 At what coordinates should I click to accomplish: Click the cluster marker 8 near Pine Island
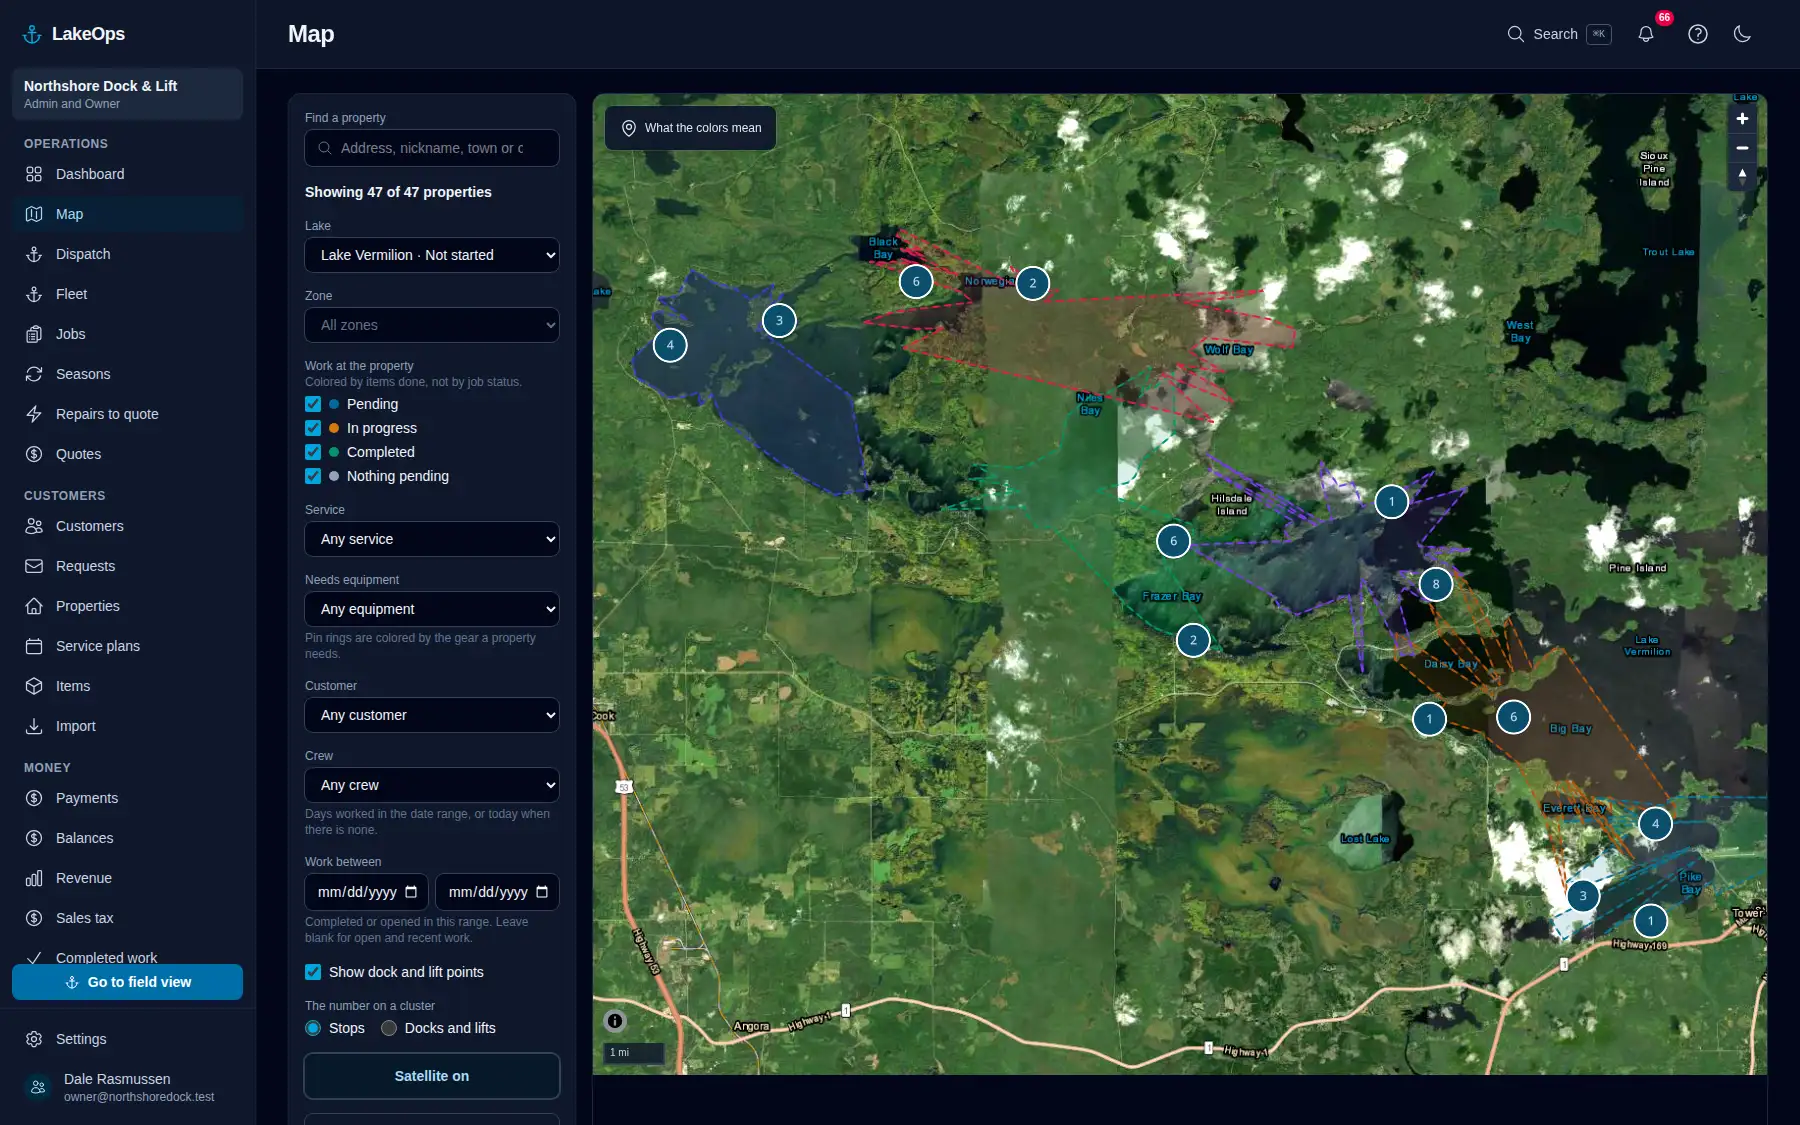pos(1435,585)
